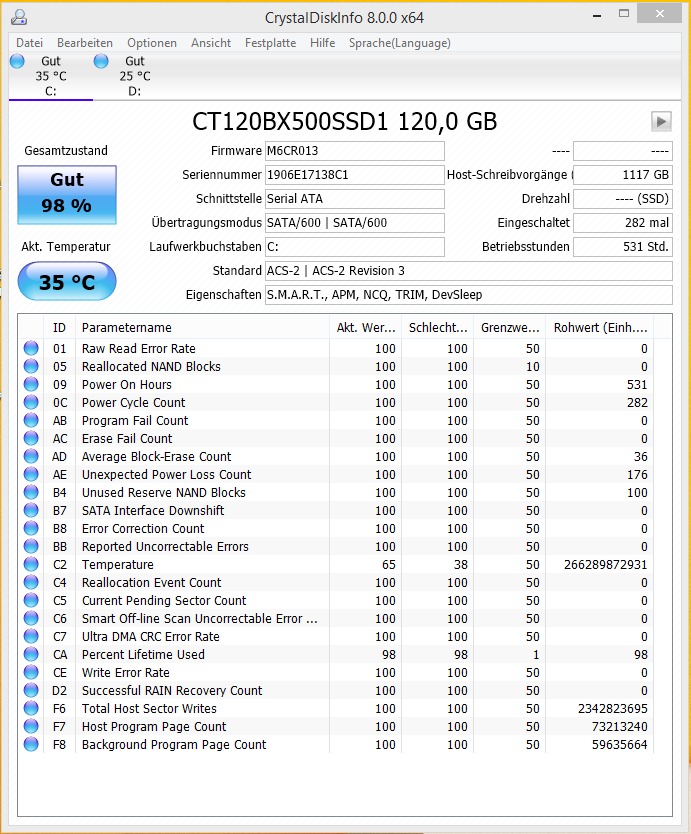Image resolution: width=691 pixels, height=834 pixels.
Task: Click the Standard field ACS-2 Revision 3
Action: click(469, 271)
